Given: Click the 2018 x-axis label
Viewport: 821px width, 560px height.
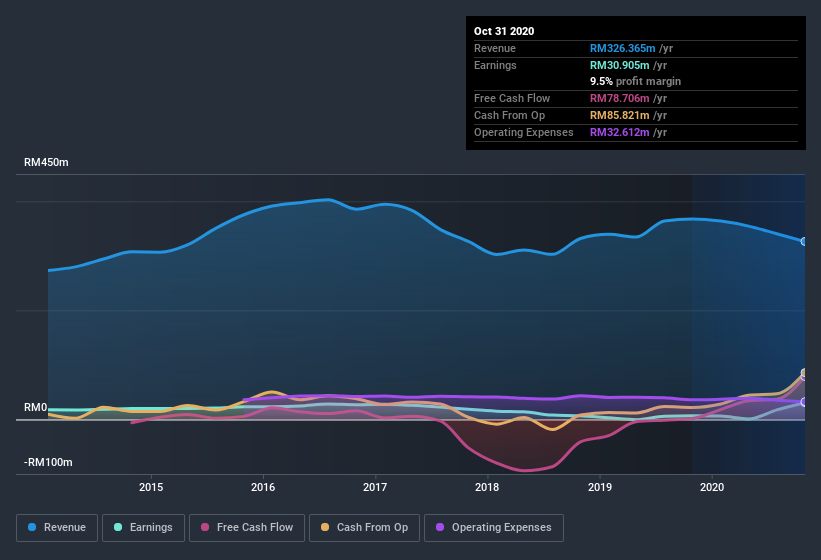Looking at the screenshot, I should (x=487, y=487).
